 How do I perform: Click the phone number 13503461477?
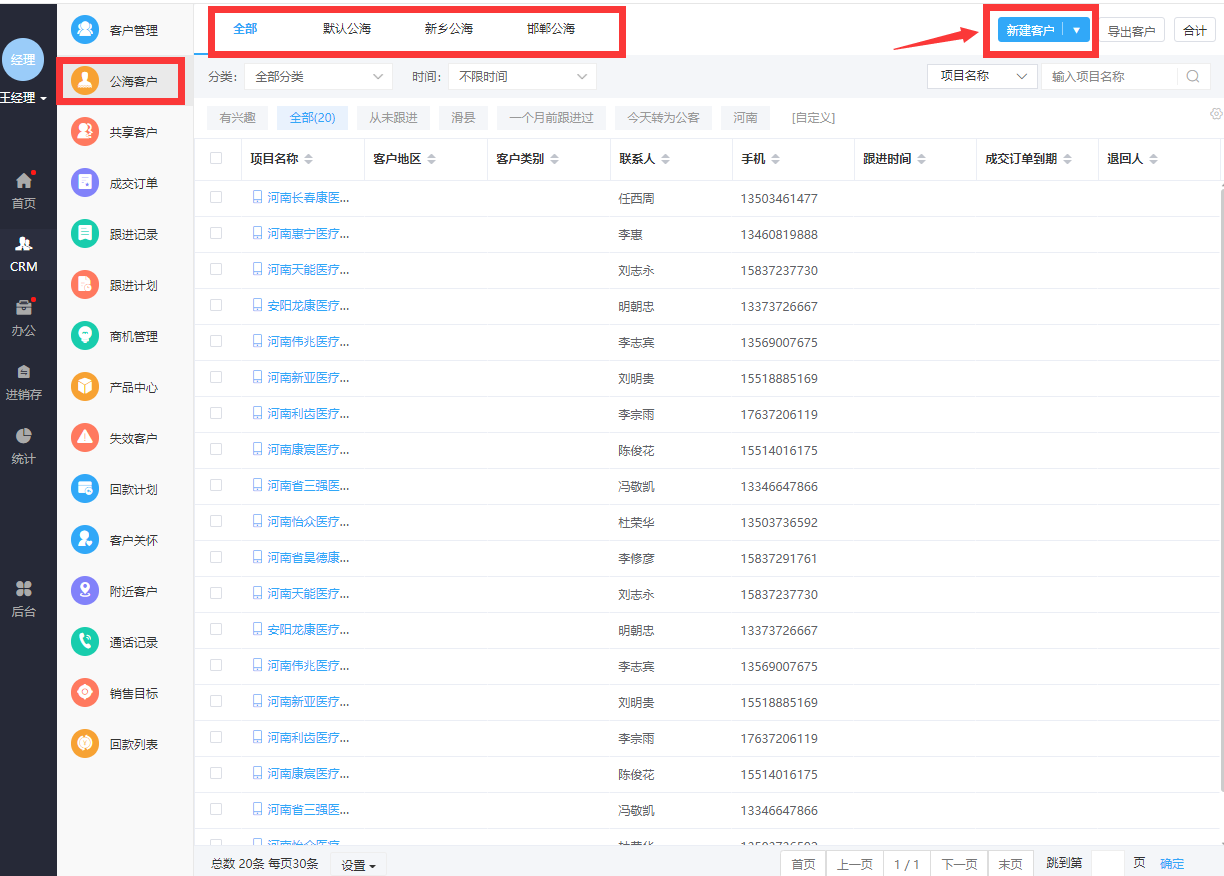tap(779, 198)
